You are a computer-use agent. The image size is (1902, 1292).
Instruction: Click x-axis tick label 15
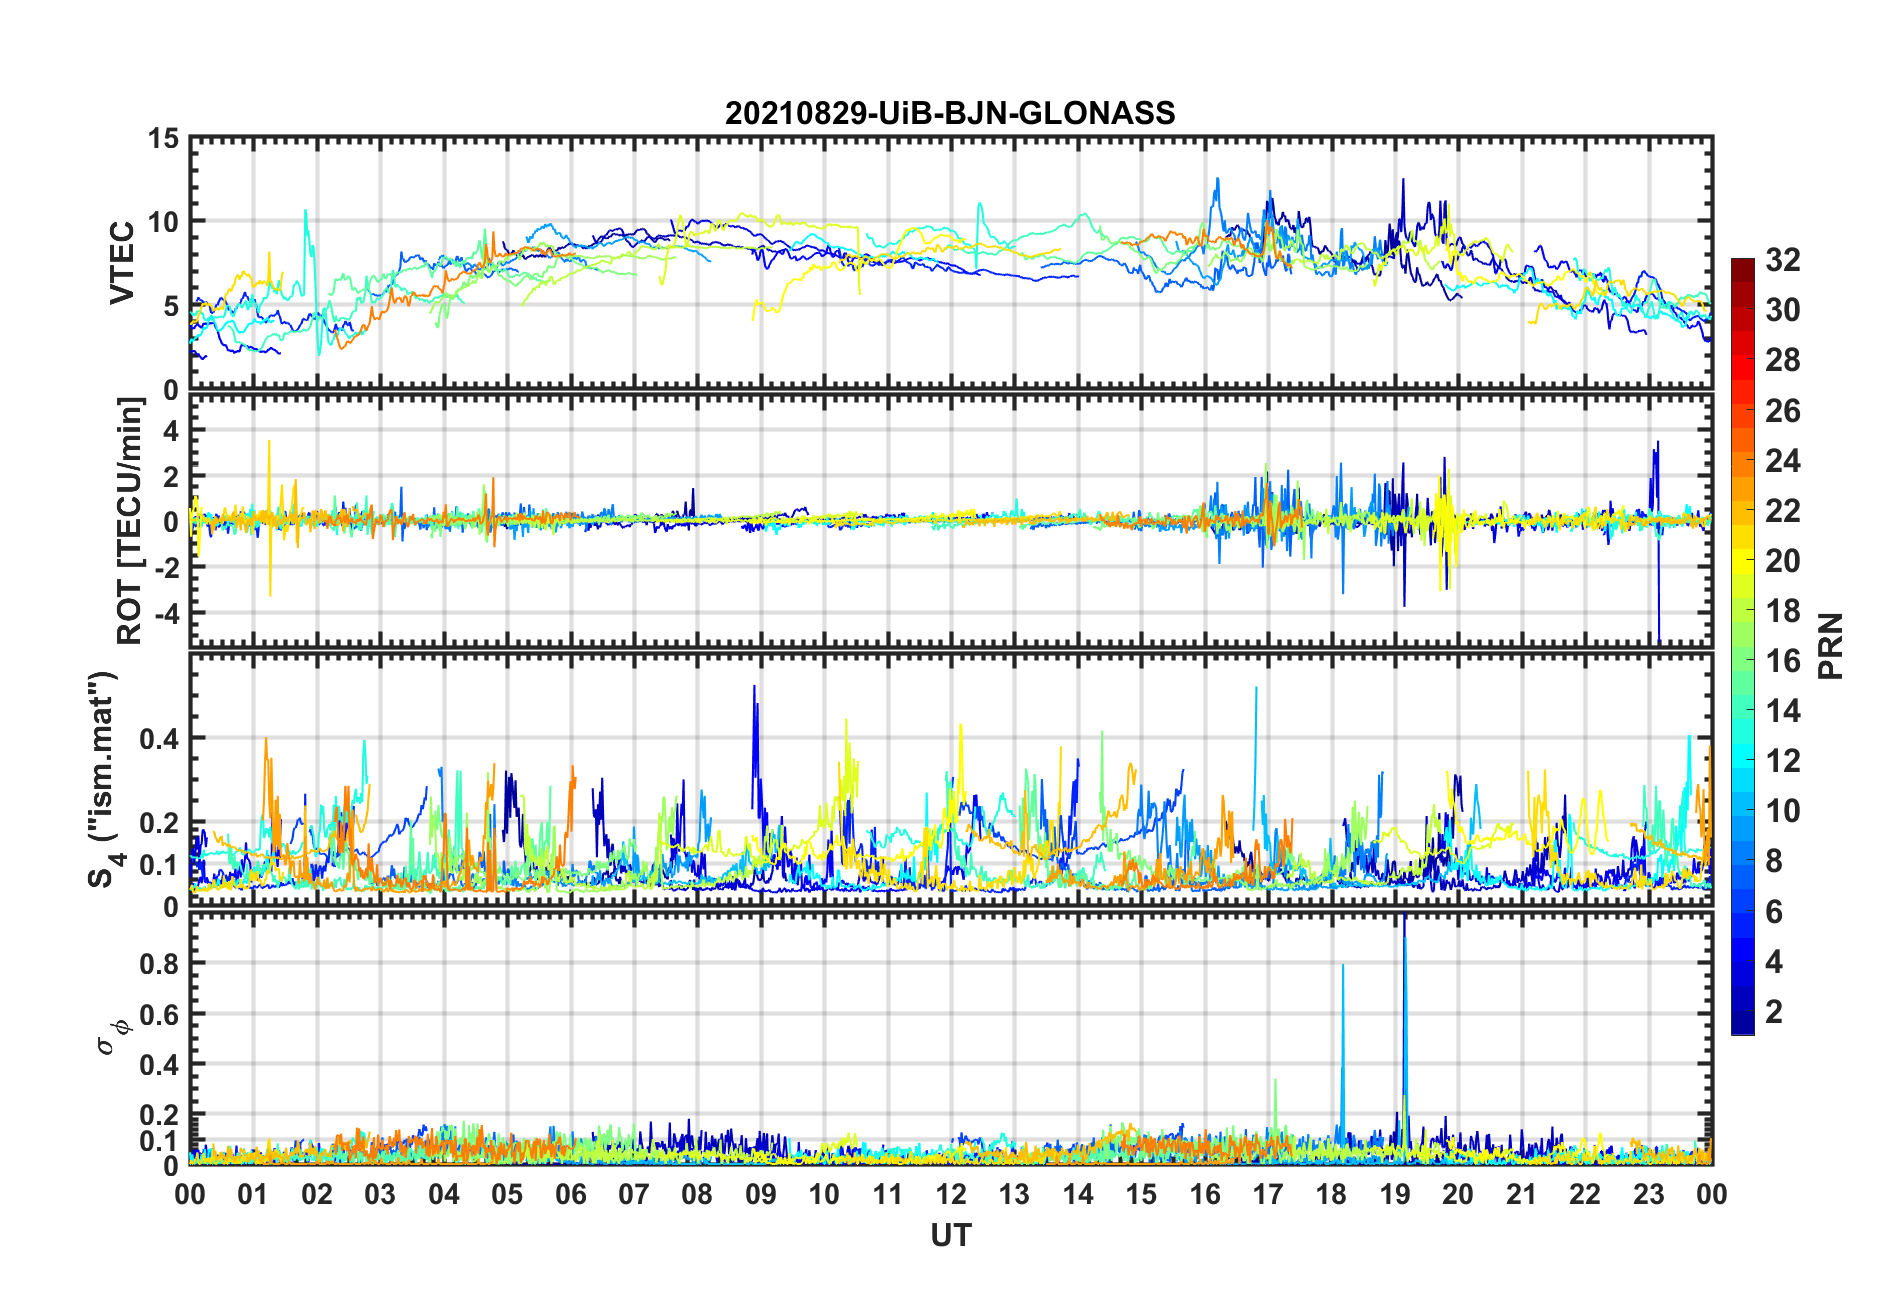coord(1141,1194)
